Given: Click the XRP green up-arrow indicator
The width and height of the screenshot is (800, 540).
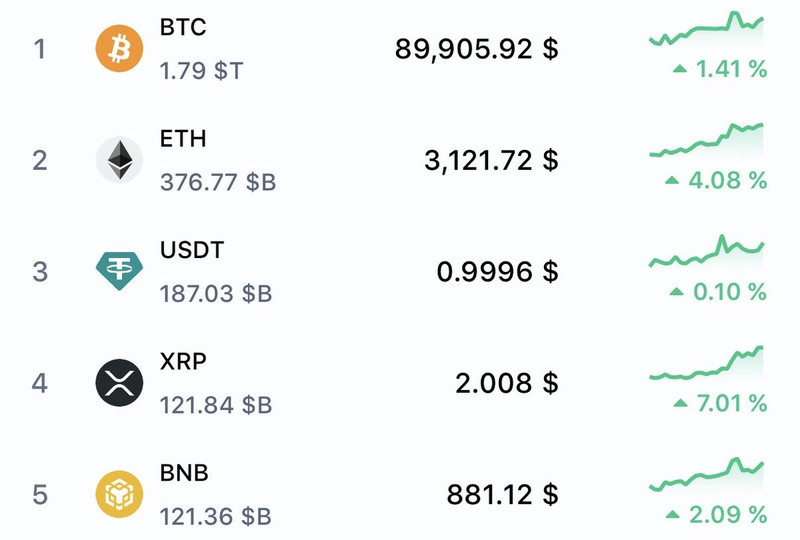Looking at the screenshot, I should click(680, 404).
